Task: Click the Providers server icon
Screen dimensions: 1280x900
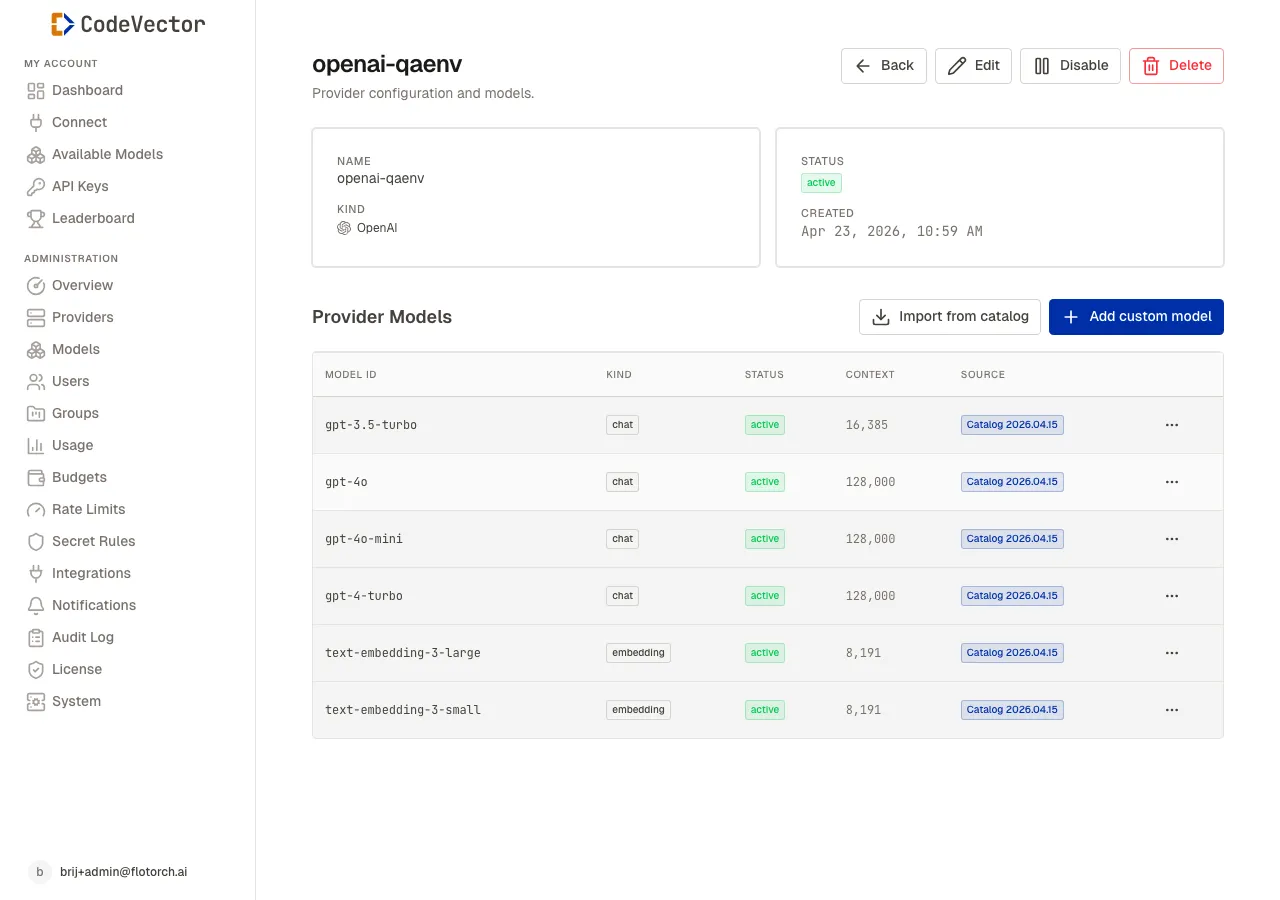Action: (36, 318)
